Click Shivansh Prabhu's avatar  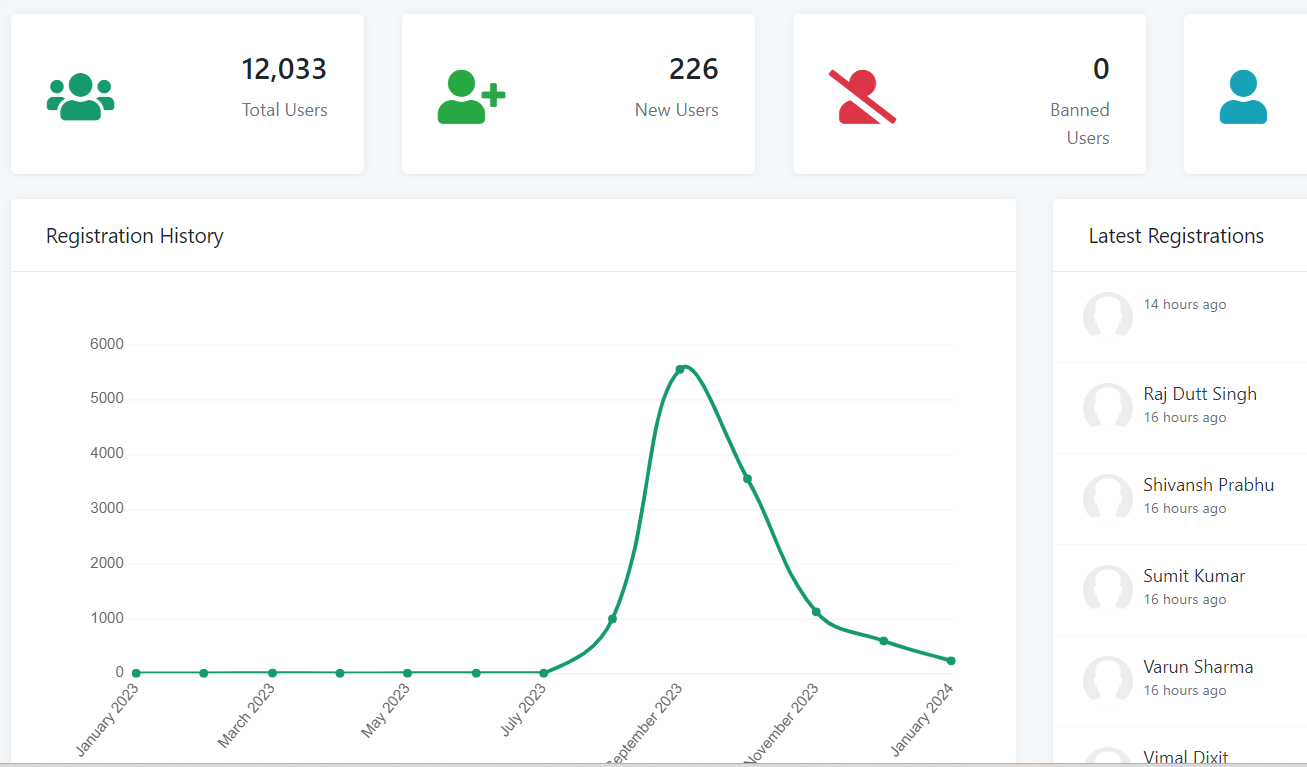click(1108, 497)
